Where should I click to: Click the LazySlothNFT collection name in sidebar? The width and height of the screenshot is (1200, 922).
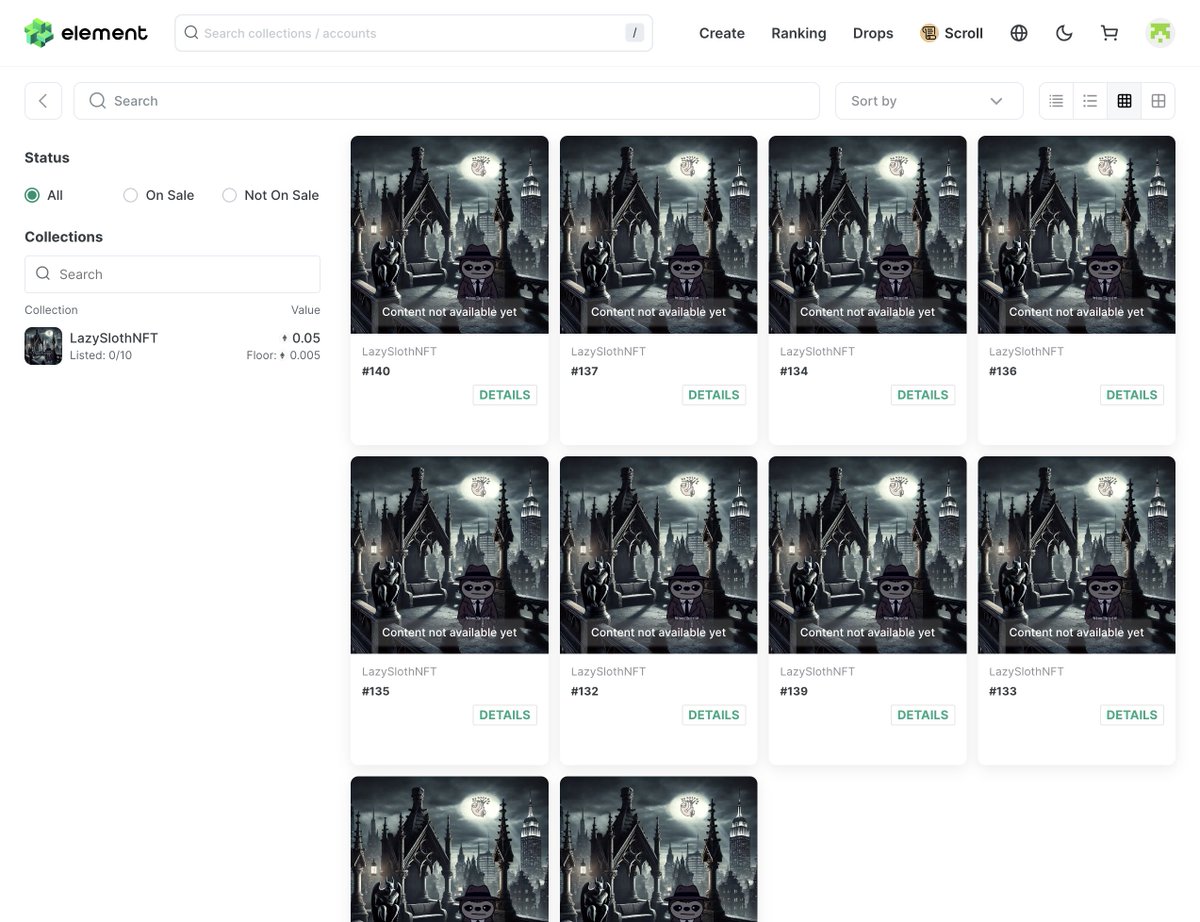[114, 338]
